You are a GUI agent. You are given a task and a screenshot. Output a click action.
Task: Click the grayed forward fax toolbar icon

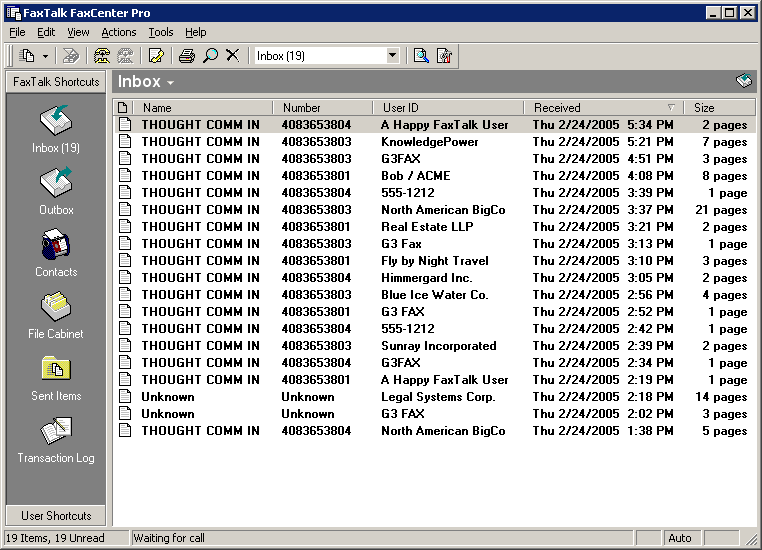pyautogui.click(x=71, y=56)
